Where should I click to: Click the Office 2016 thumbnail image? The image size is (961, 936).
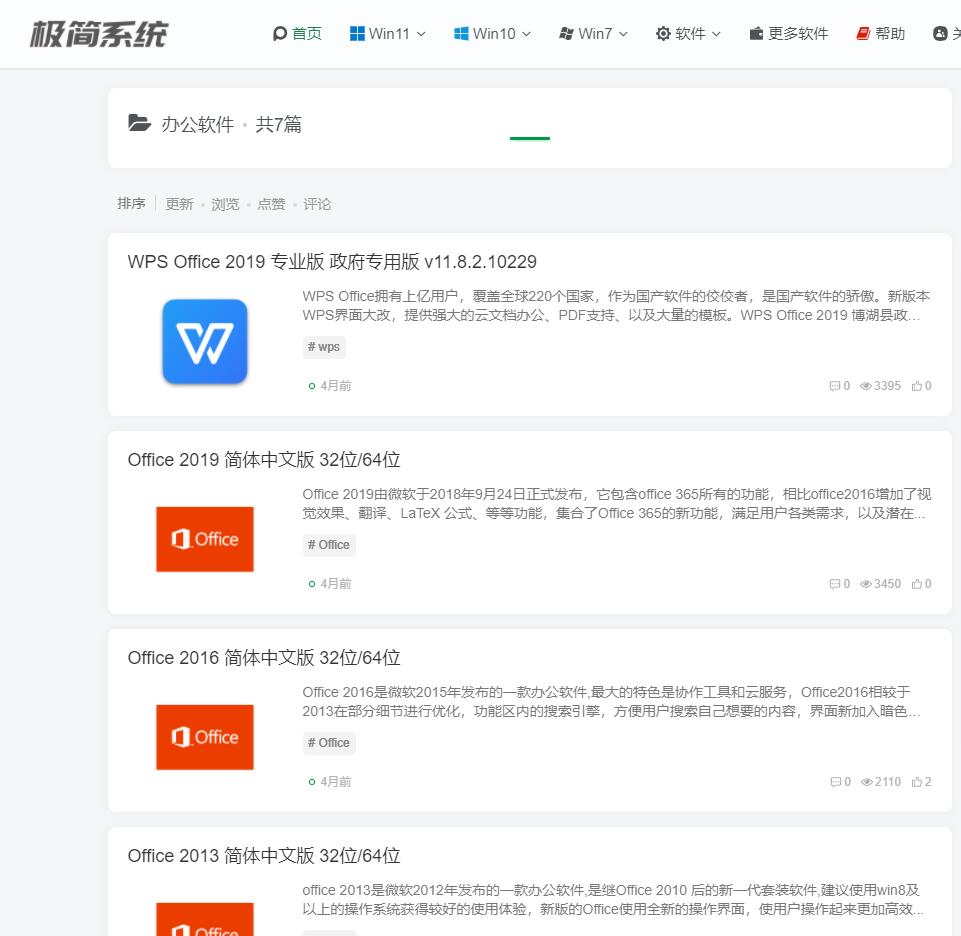click(x=204, y=737)
